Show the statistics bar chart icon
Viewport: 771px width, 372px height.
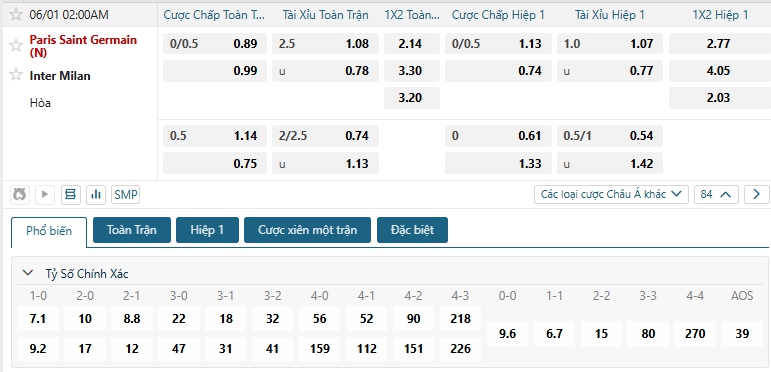point(96,195)
